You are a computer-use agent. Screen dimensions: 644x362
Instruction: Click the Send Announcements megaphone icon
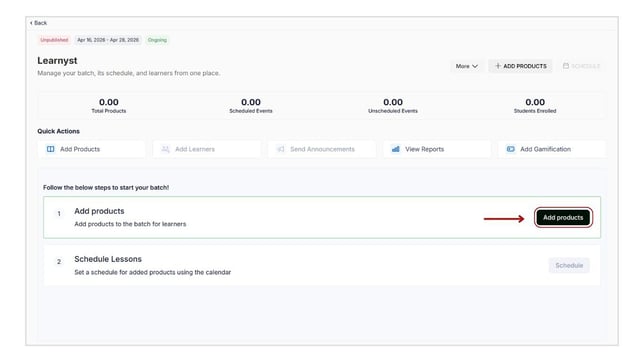click(281, 149)
